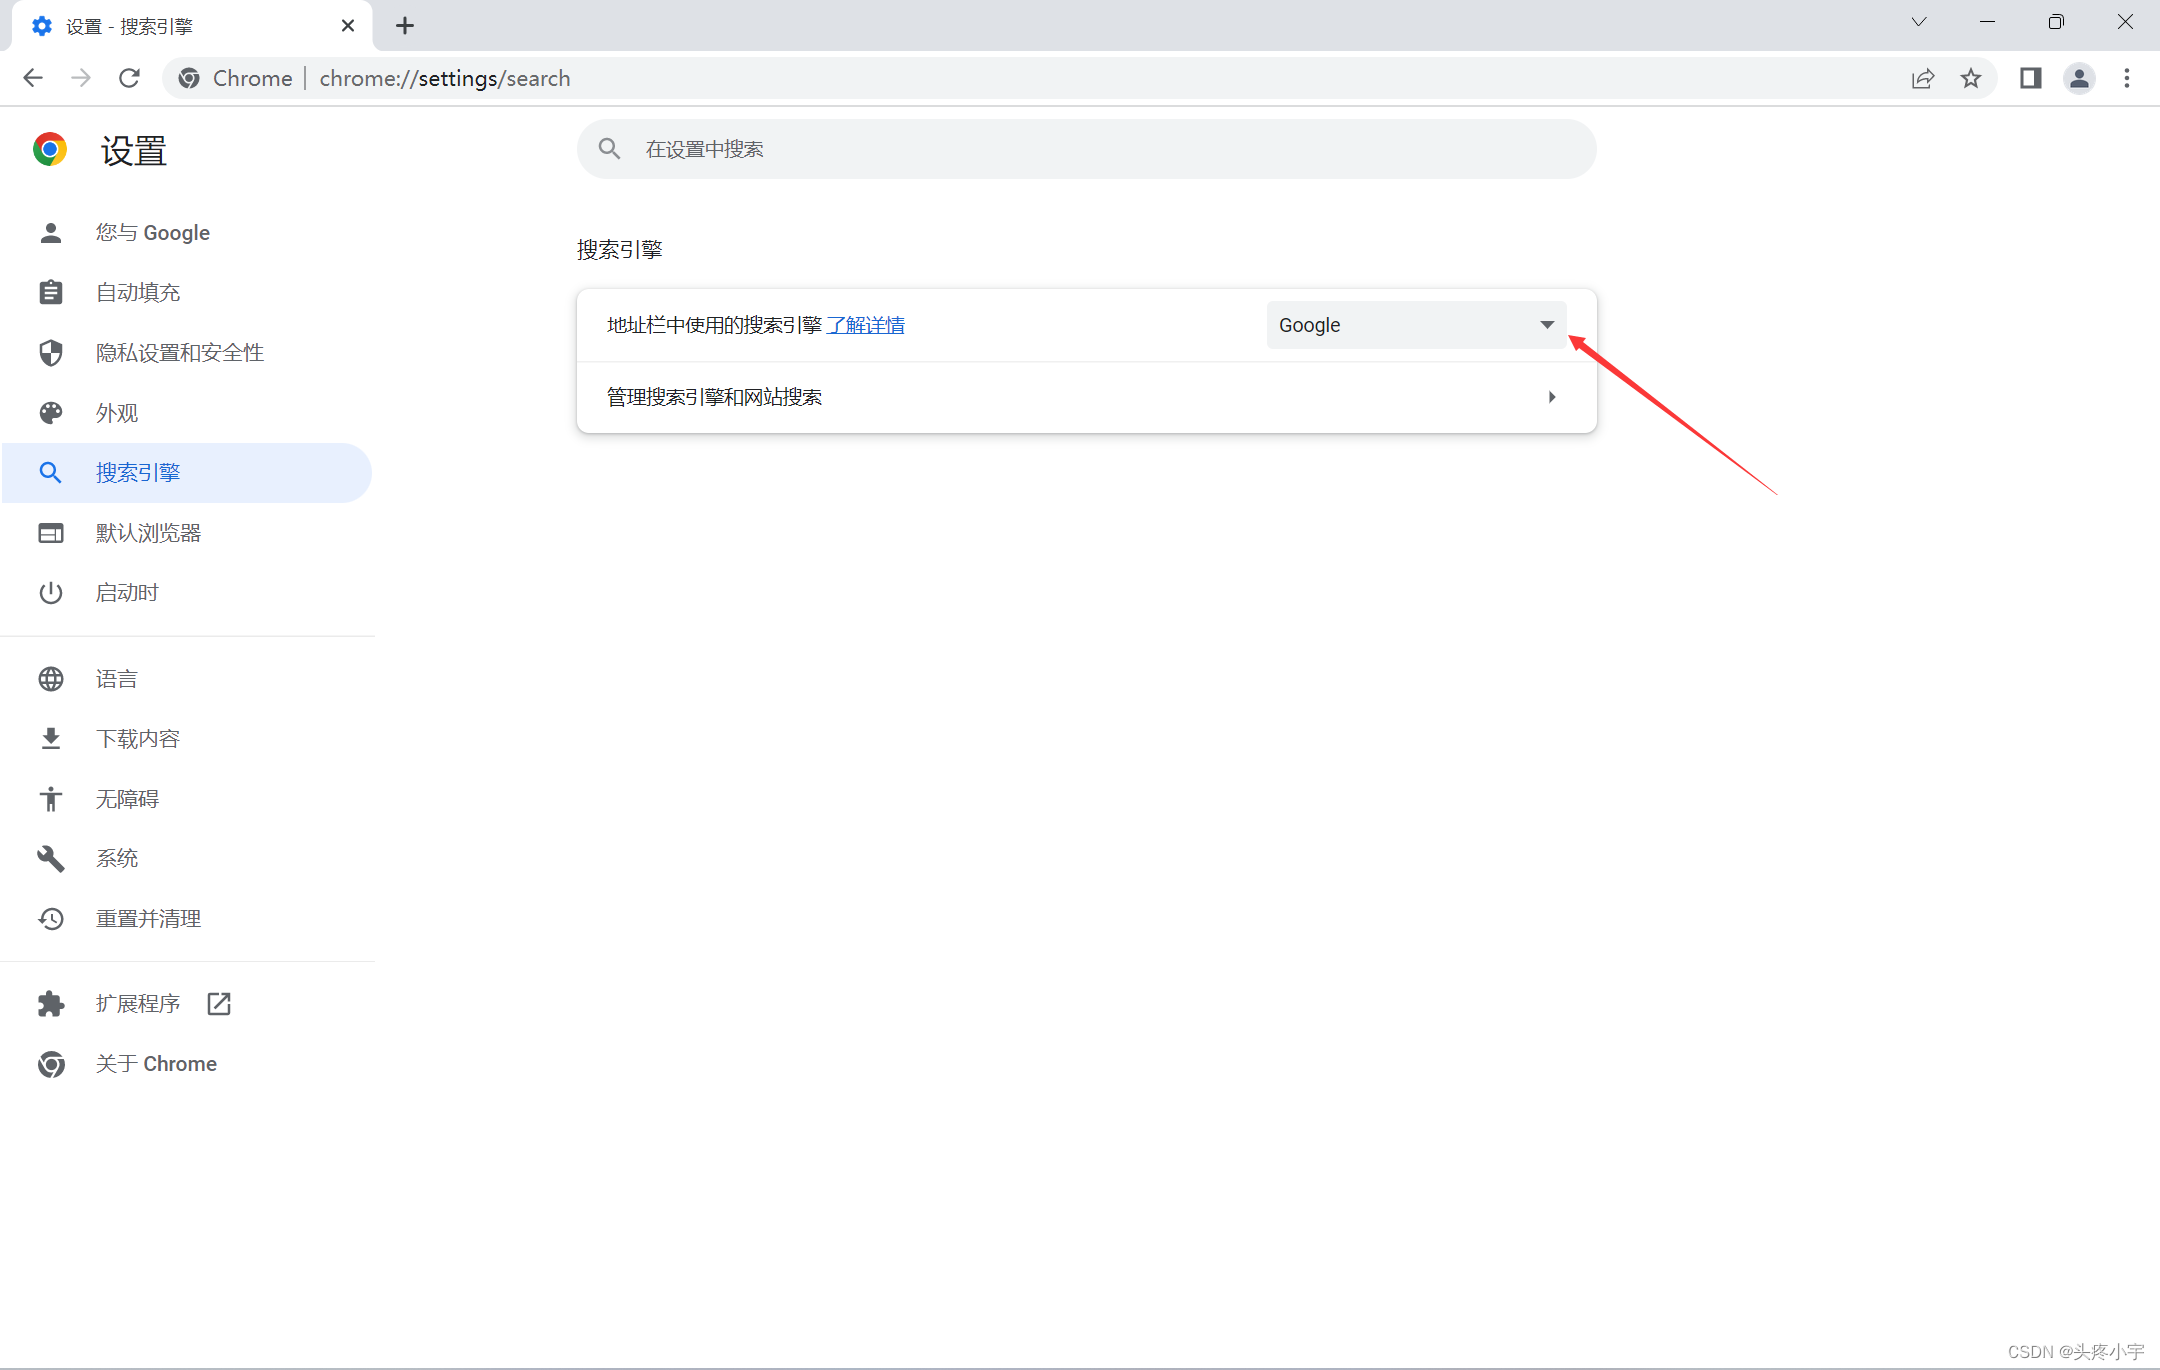Expand 管理搜索引擎和网站搜索 row arrow

(x=1552, y=397)
